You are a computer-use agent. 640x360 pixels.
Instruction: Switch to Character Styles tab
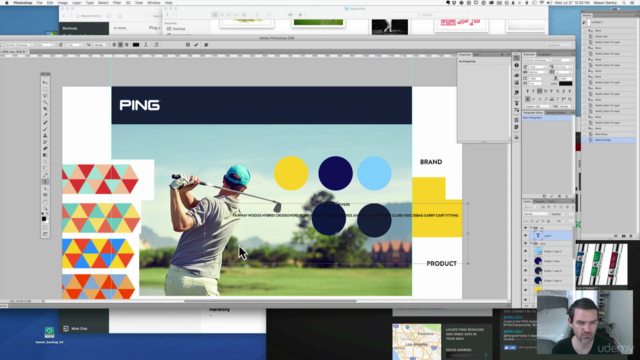[556, 113]
